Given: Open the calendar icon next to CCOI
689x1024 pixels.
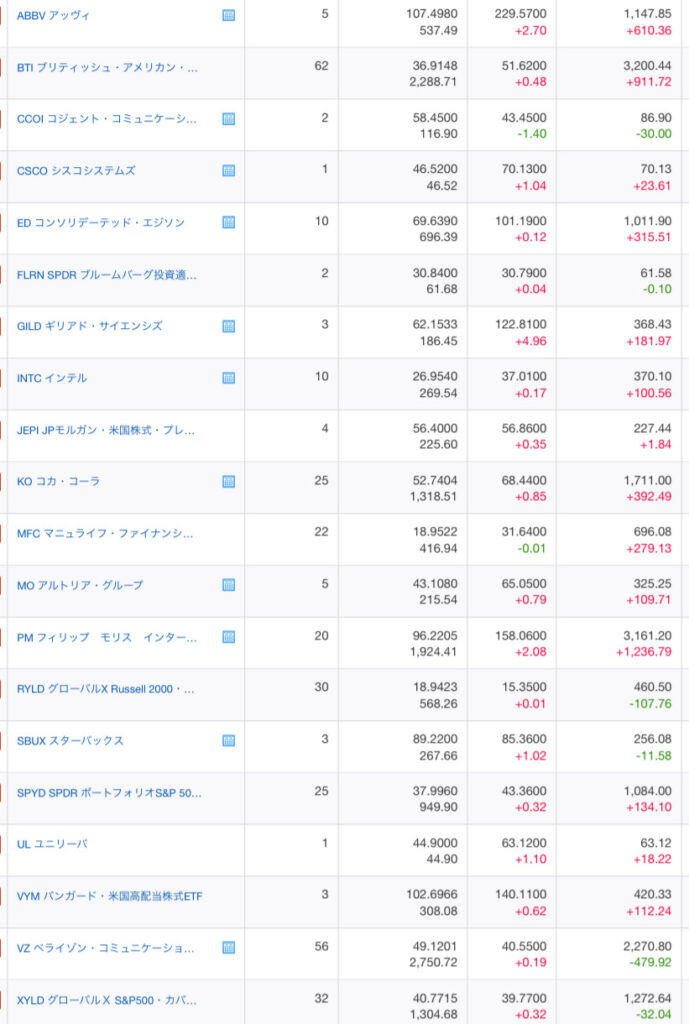Looking at the screenshot, I should (x=229, y=119).
